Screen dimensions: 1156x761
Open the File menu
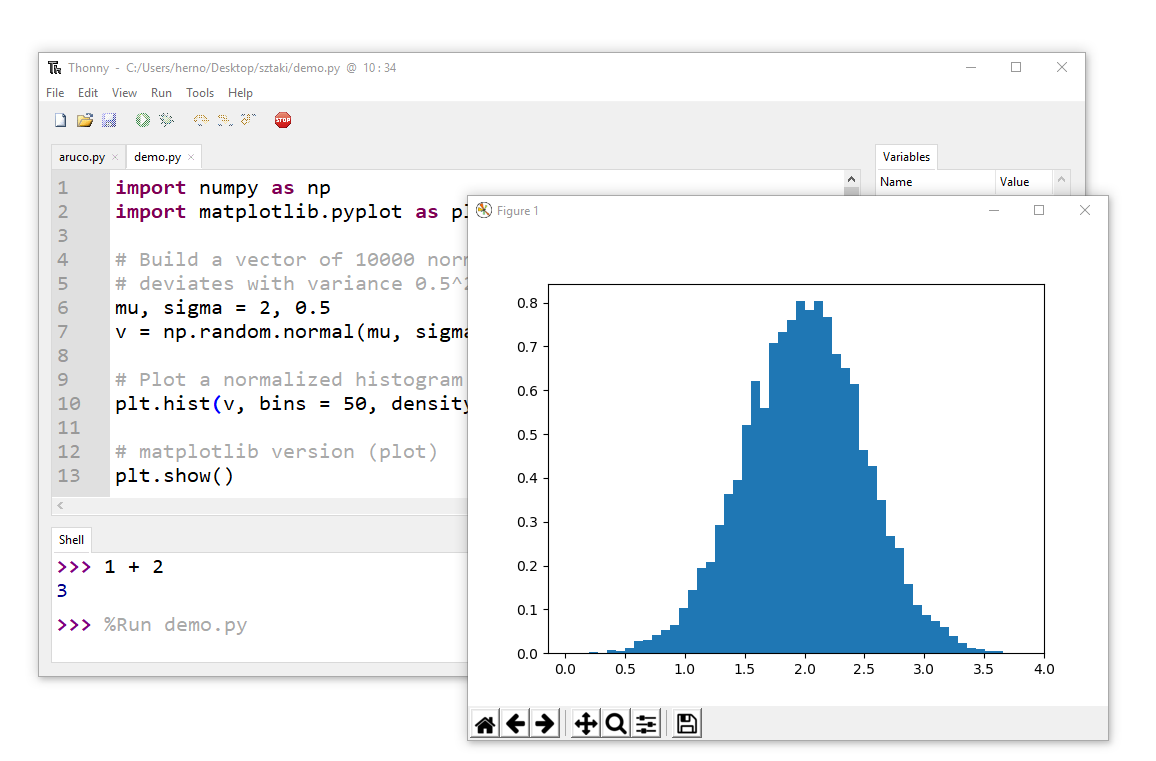coord(55,93)
